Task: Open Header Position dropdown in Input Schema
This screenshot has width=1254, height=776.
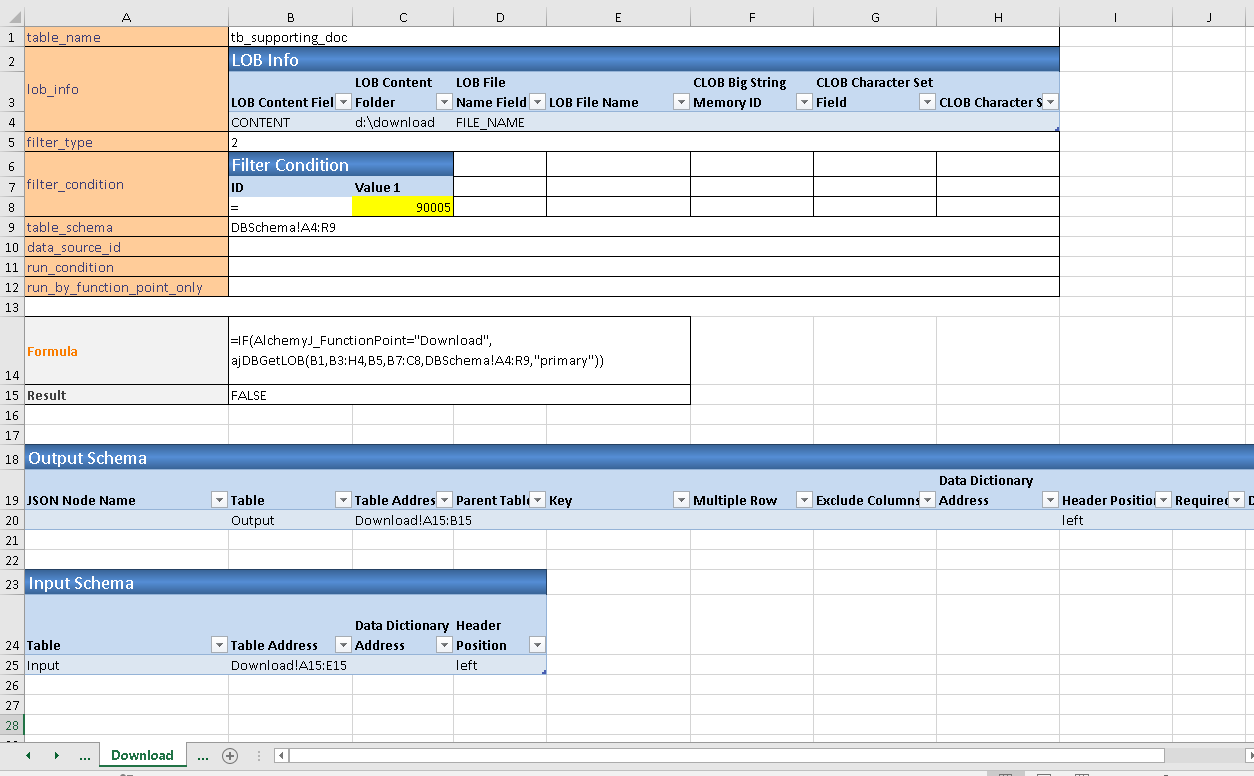Action: point(537,645)
